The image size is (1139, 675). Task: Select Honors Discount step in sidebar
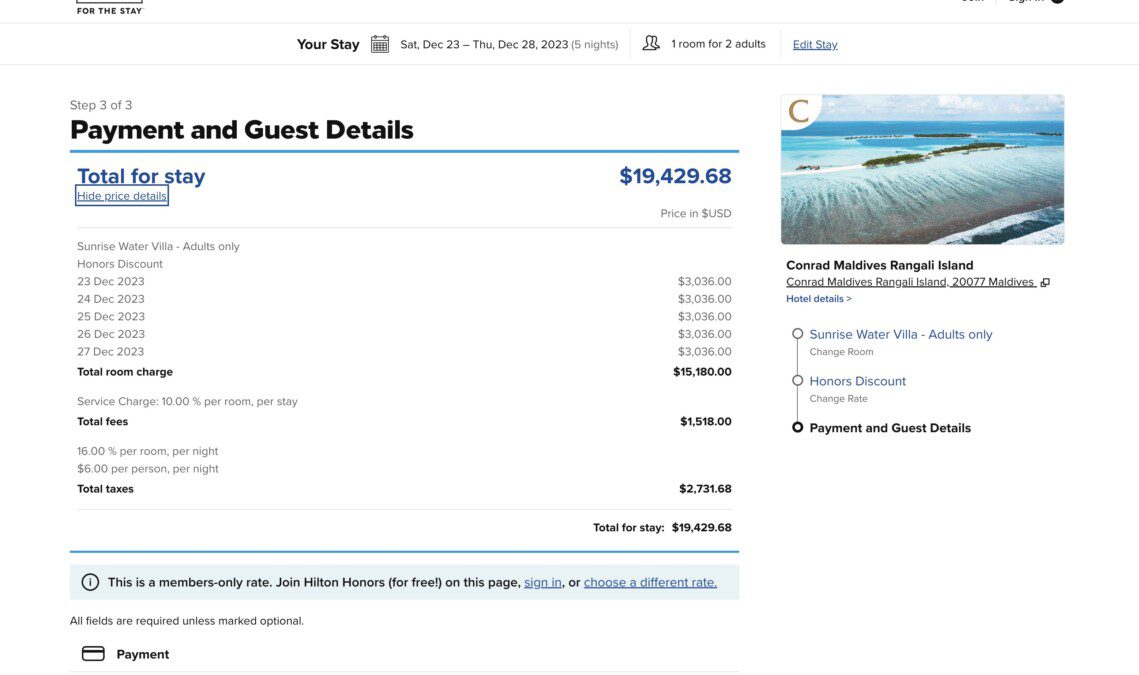click(857, 381)
